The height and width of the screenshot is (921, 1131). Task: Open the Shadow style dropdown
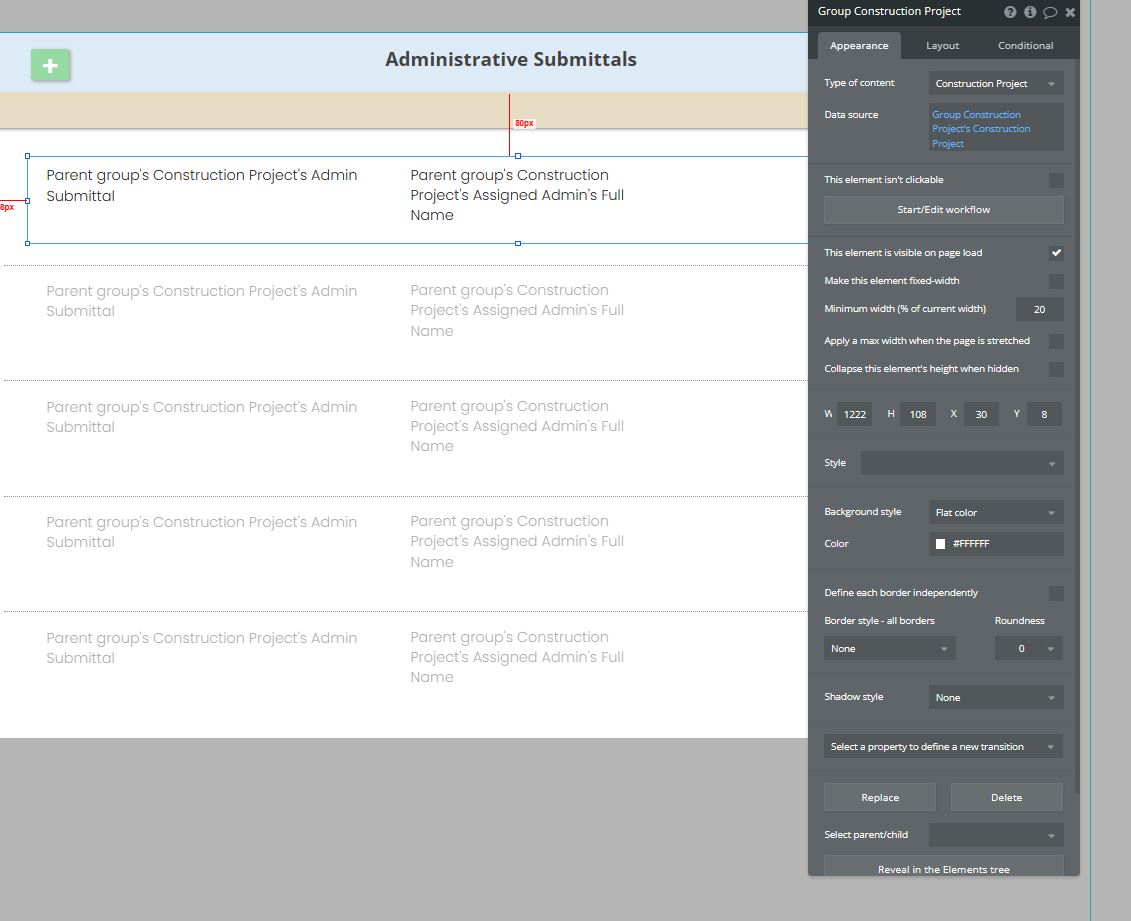coord(995,697)
